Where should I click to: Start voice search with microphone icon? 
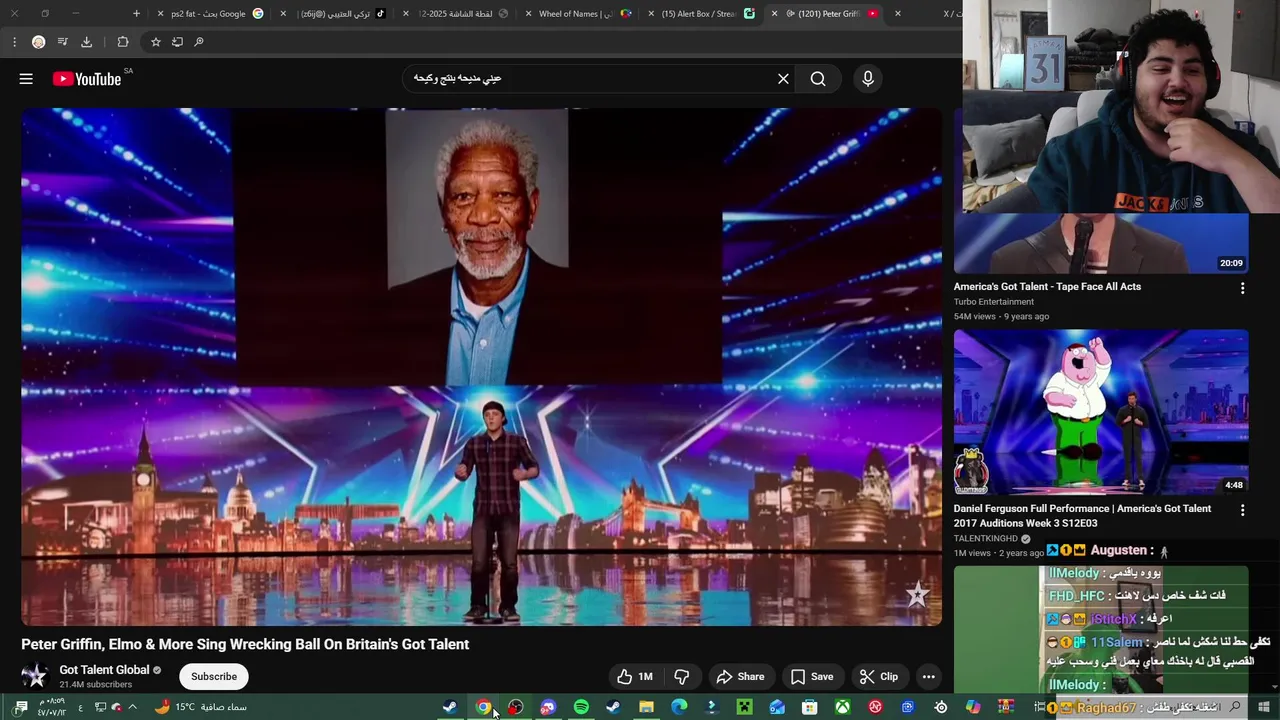[868, 79]
